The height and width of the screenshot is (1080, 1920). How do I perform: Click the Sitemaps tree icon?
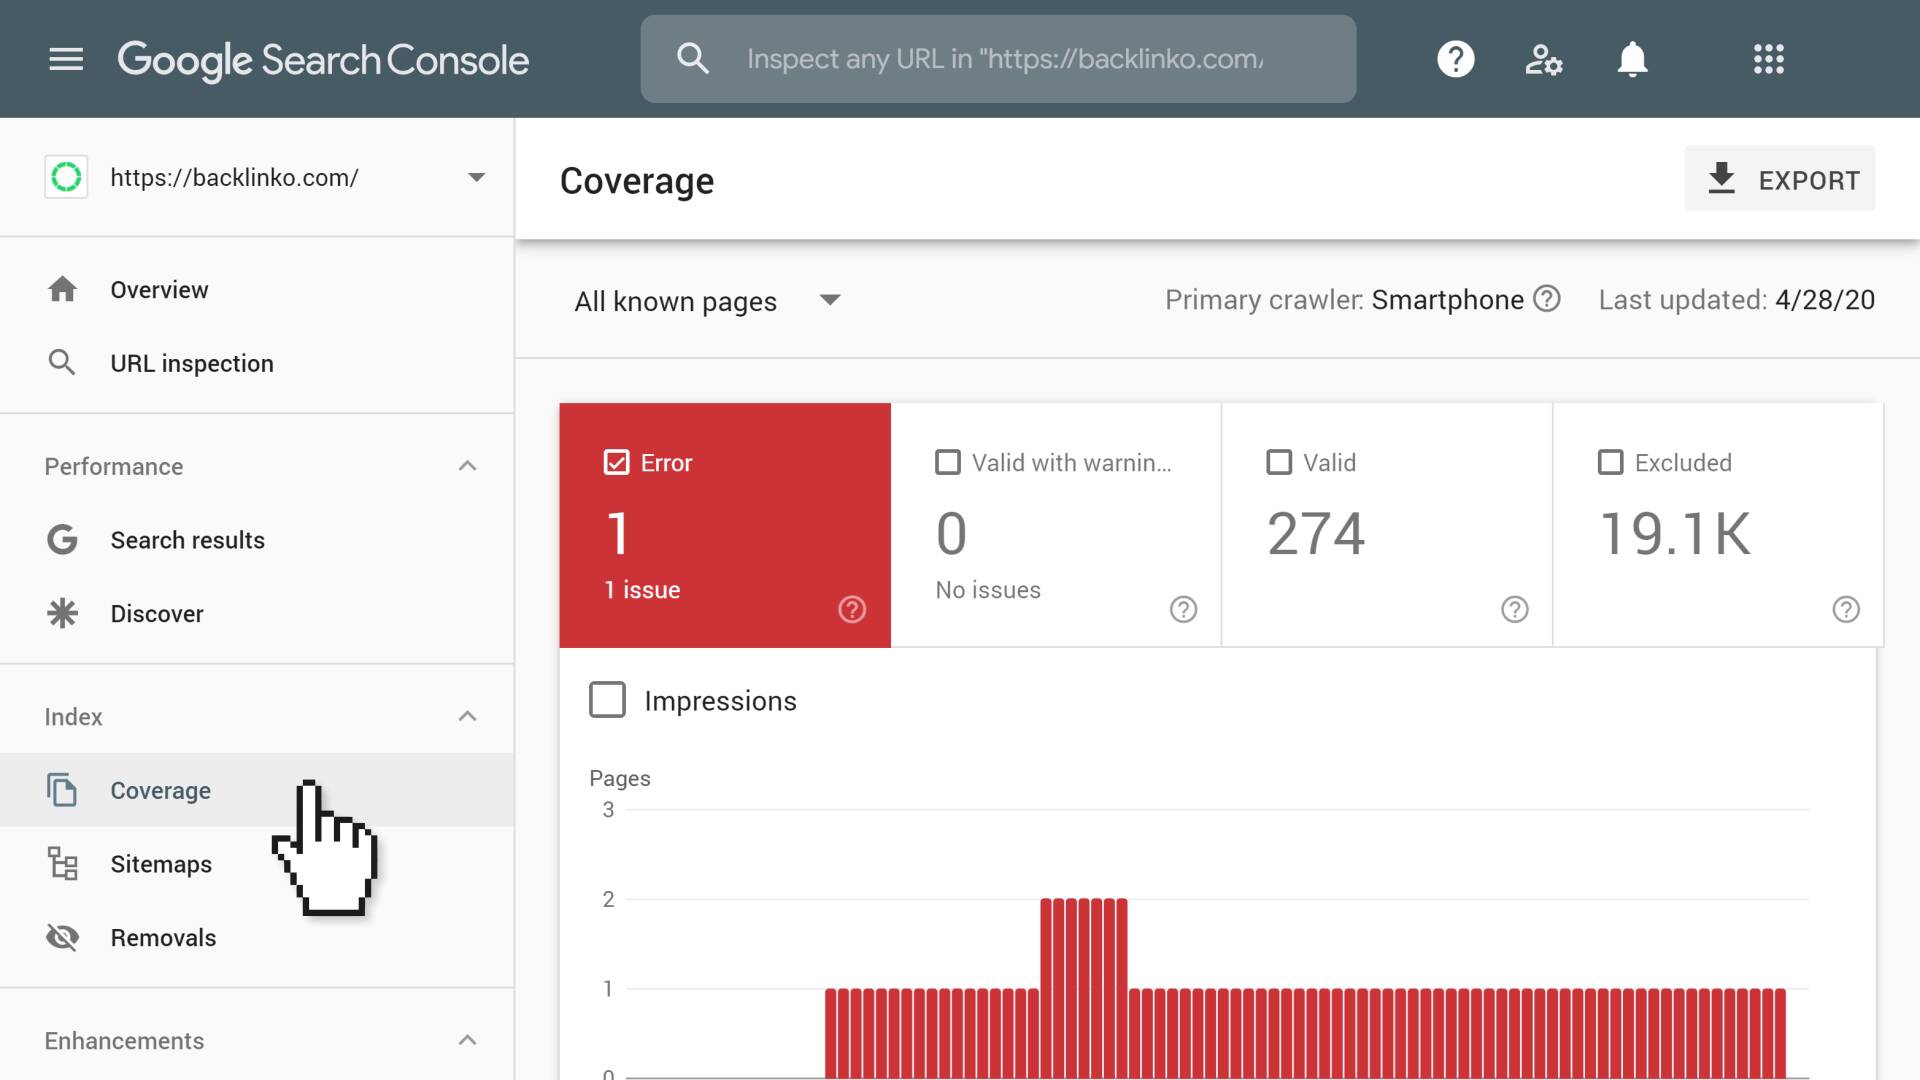(x=62, y=863)
